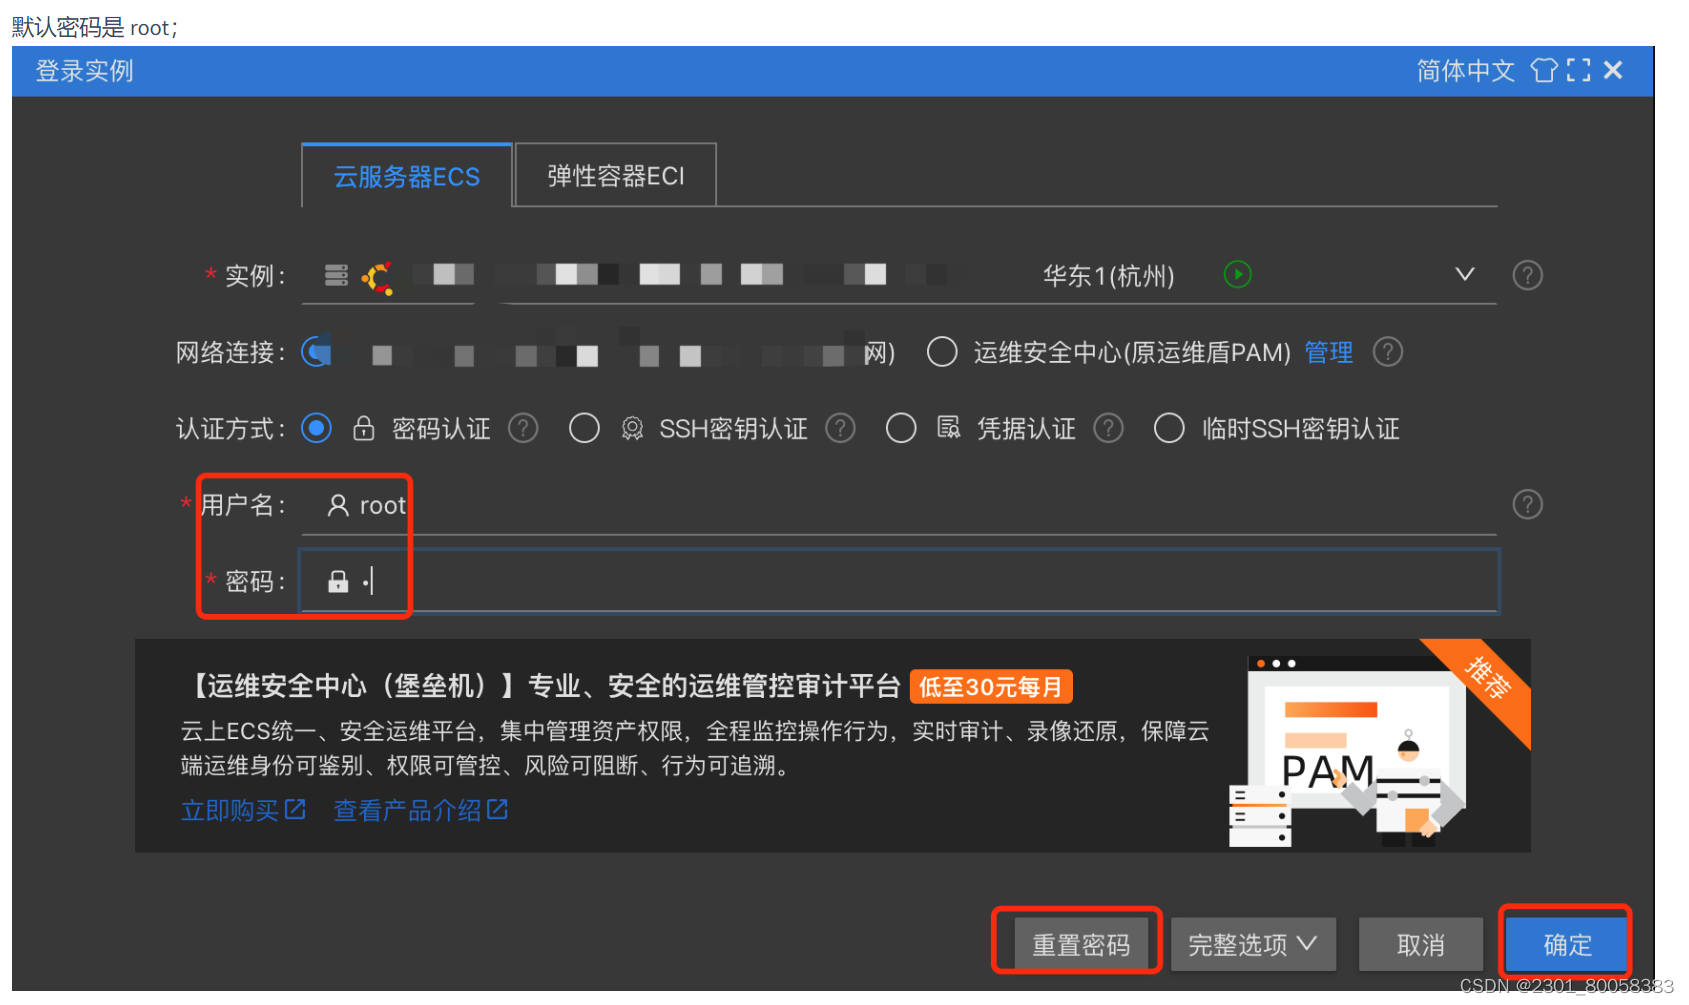Click help icon next to 管理
Screen dimensions: 1689x1005
(1388, 352)
